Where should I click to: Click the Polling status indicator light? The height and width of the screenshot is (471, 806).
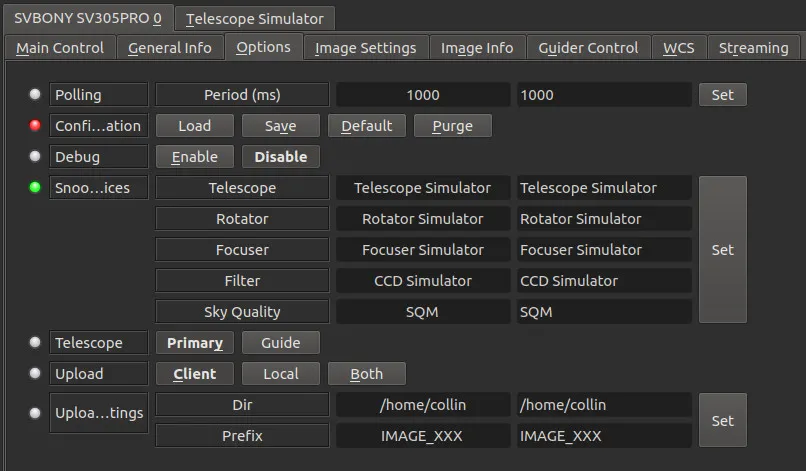click(35, 94)
